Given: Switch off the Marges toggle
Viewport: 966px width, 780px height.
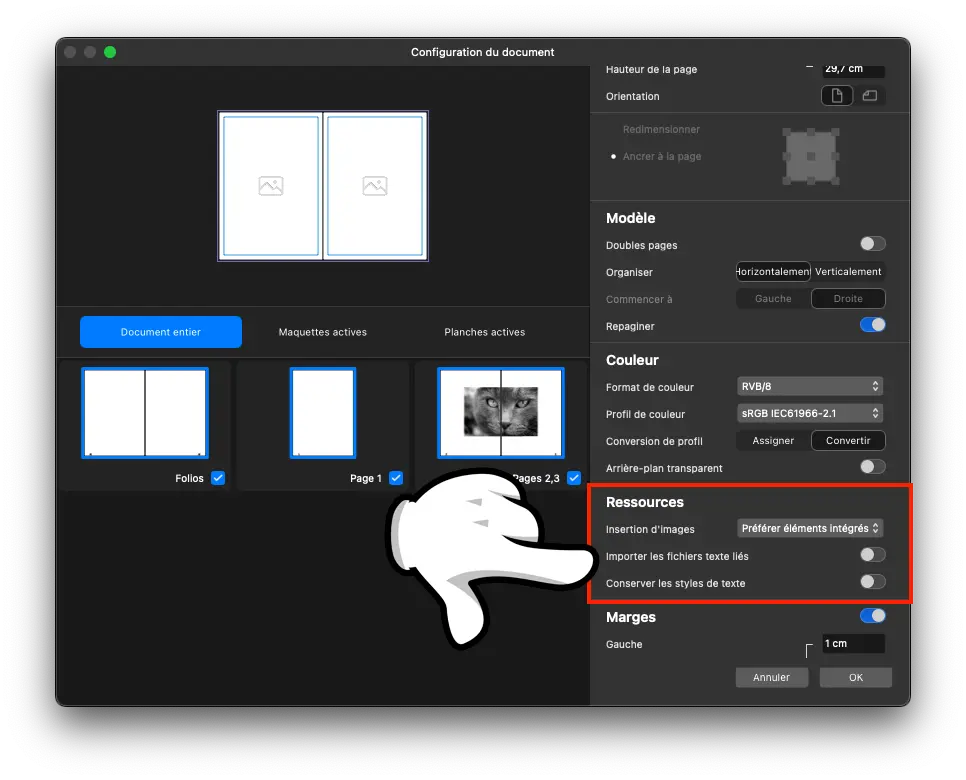Looking at the screenshot, I should tap(872, 615).
